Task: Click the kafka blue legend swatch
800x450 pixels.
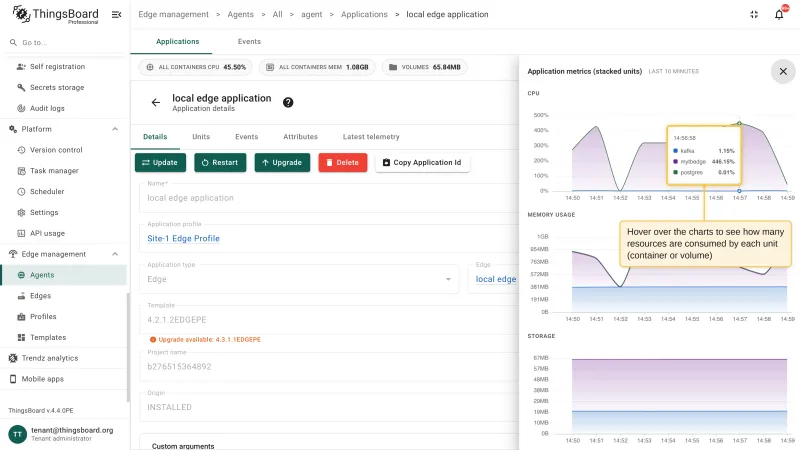Action: point(676,151)
